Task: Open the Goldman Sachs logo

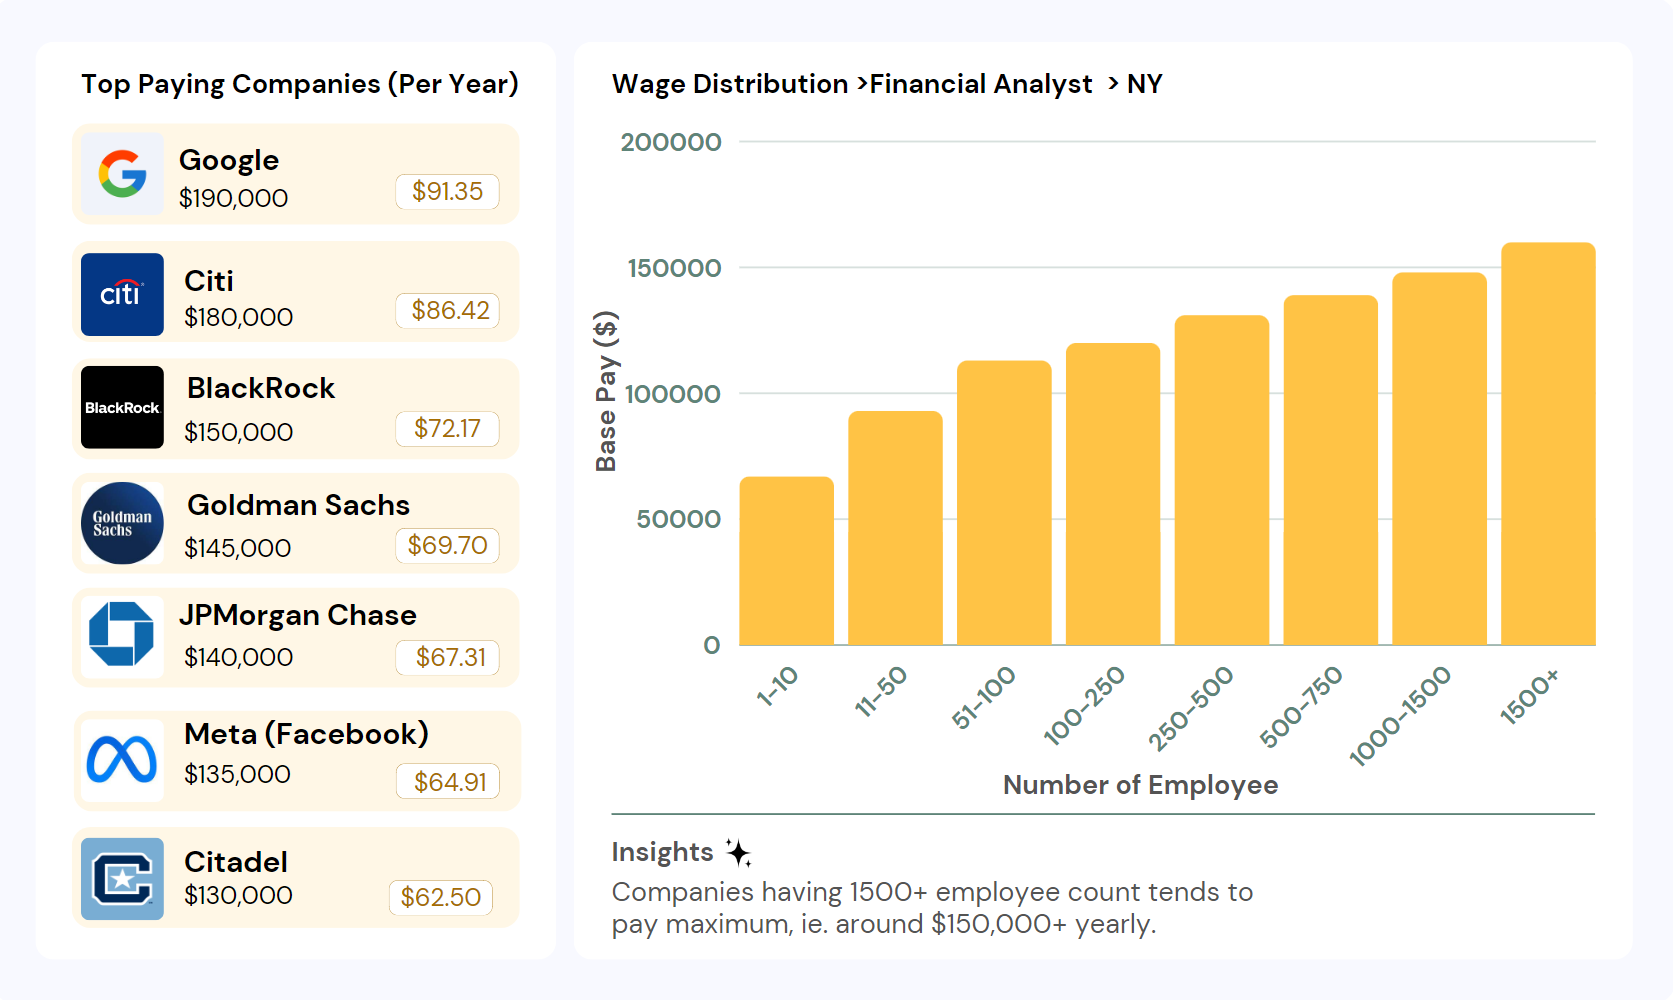Action: [121, 523]
